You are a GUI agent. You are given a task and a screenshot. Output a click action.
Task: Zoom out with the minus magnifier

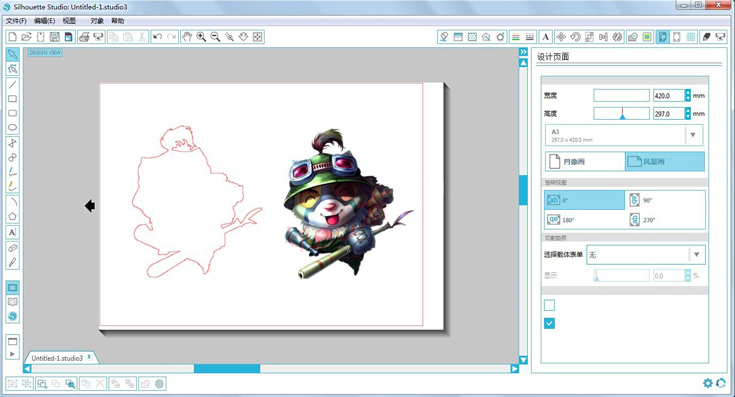pos(215,37)
